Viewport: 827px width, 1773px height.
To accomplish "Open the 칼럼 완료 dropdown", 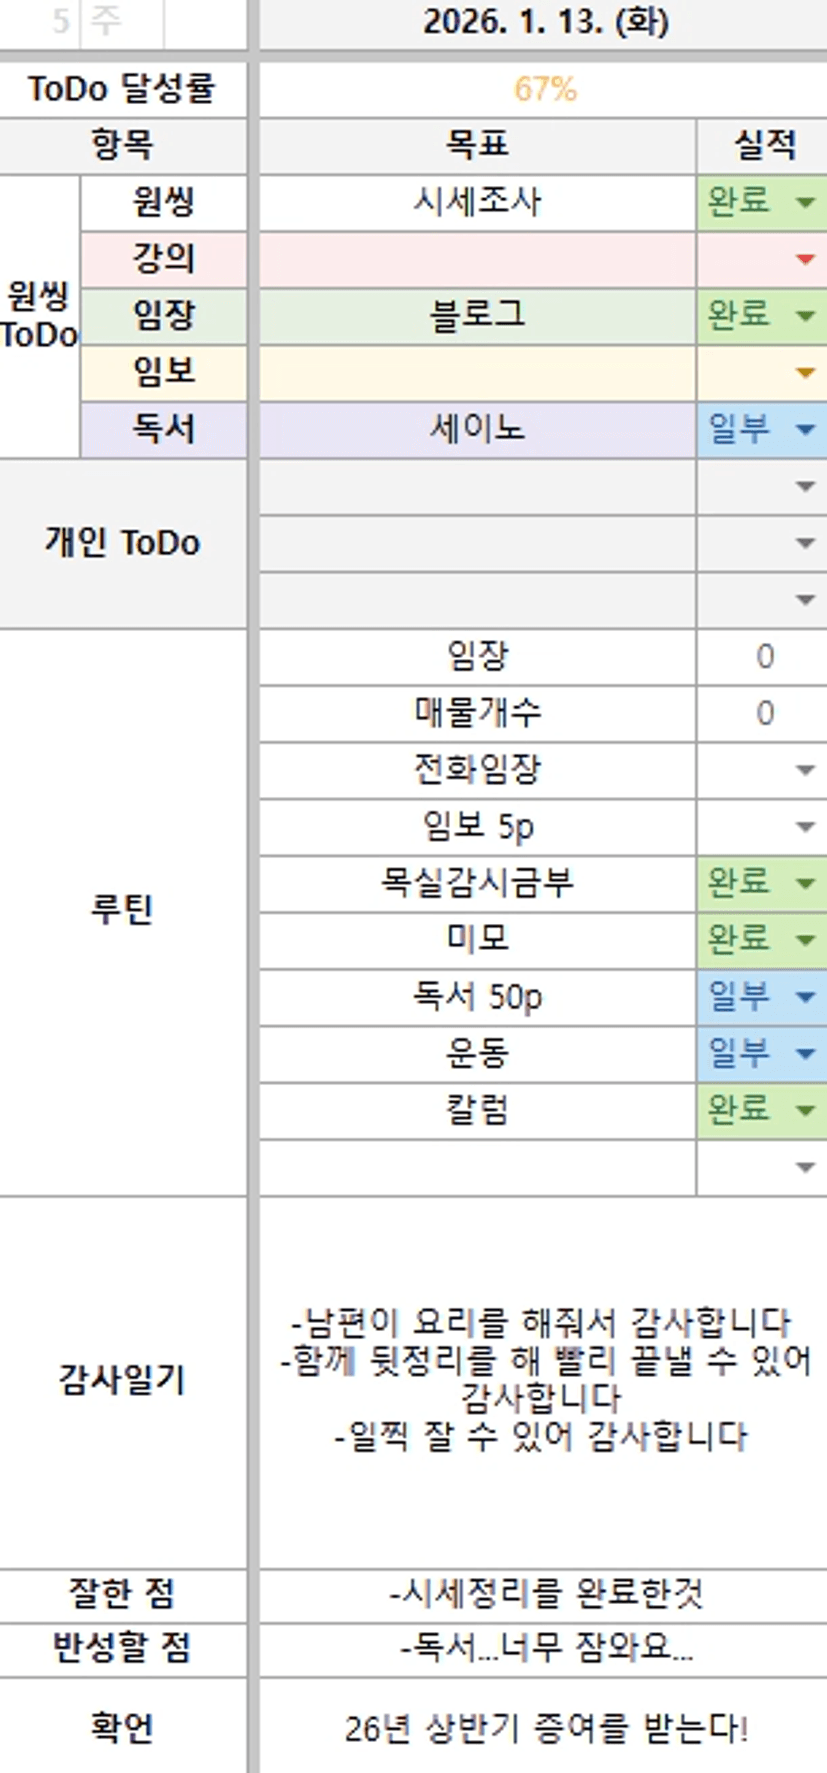I will pyautogui.click(x=805, y=1110).
